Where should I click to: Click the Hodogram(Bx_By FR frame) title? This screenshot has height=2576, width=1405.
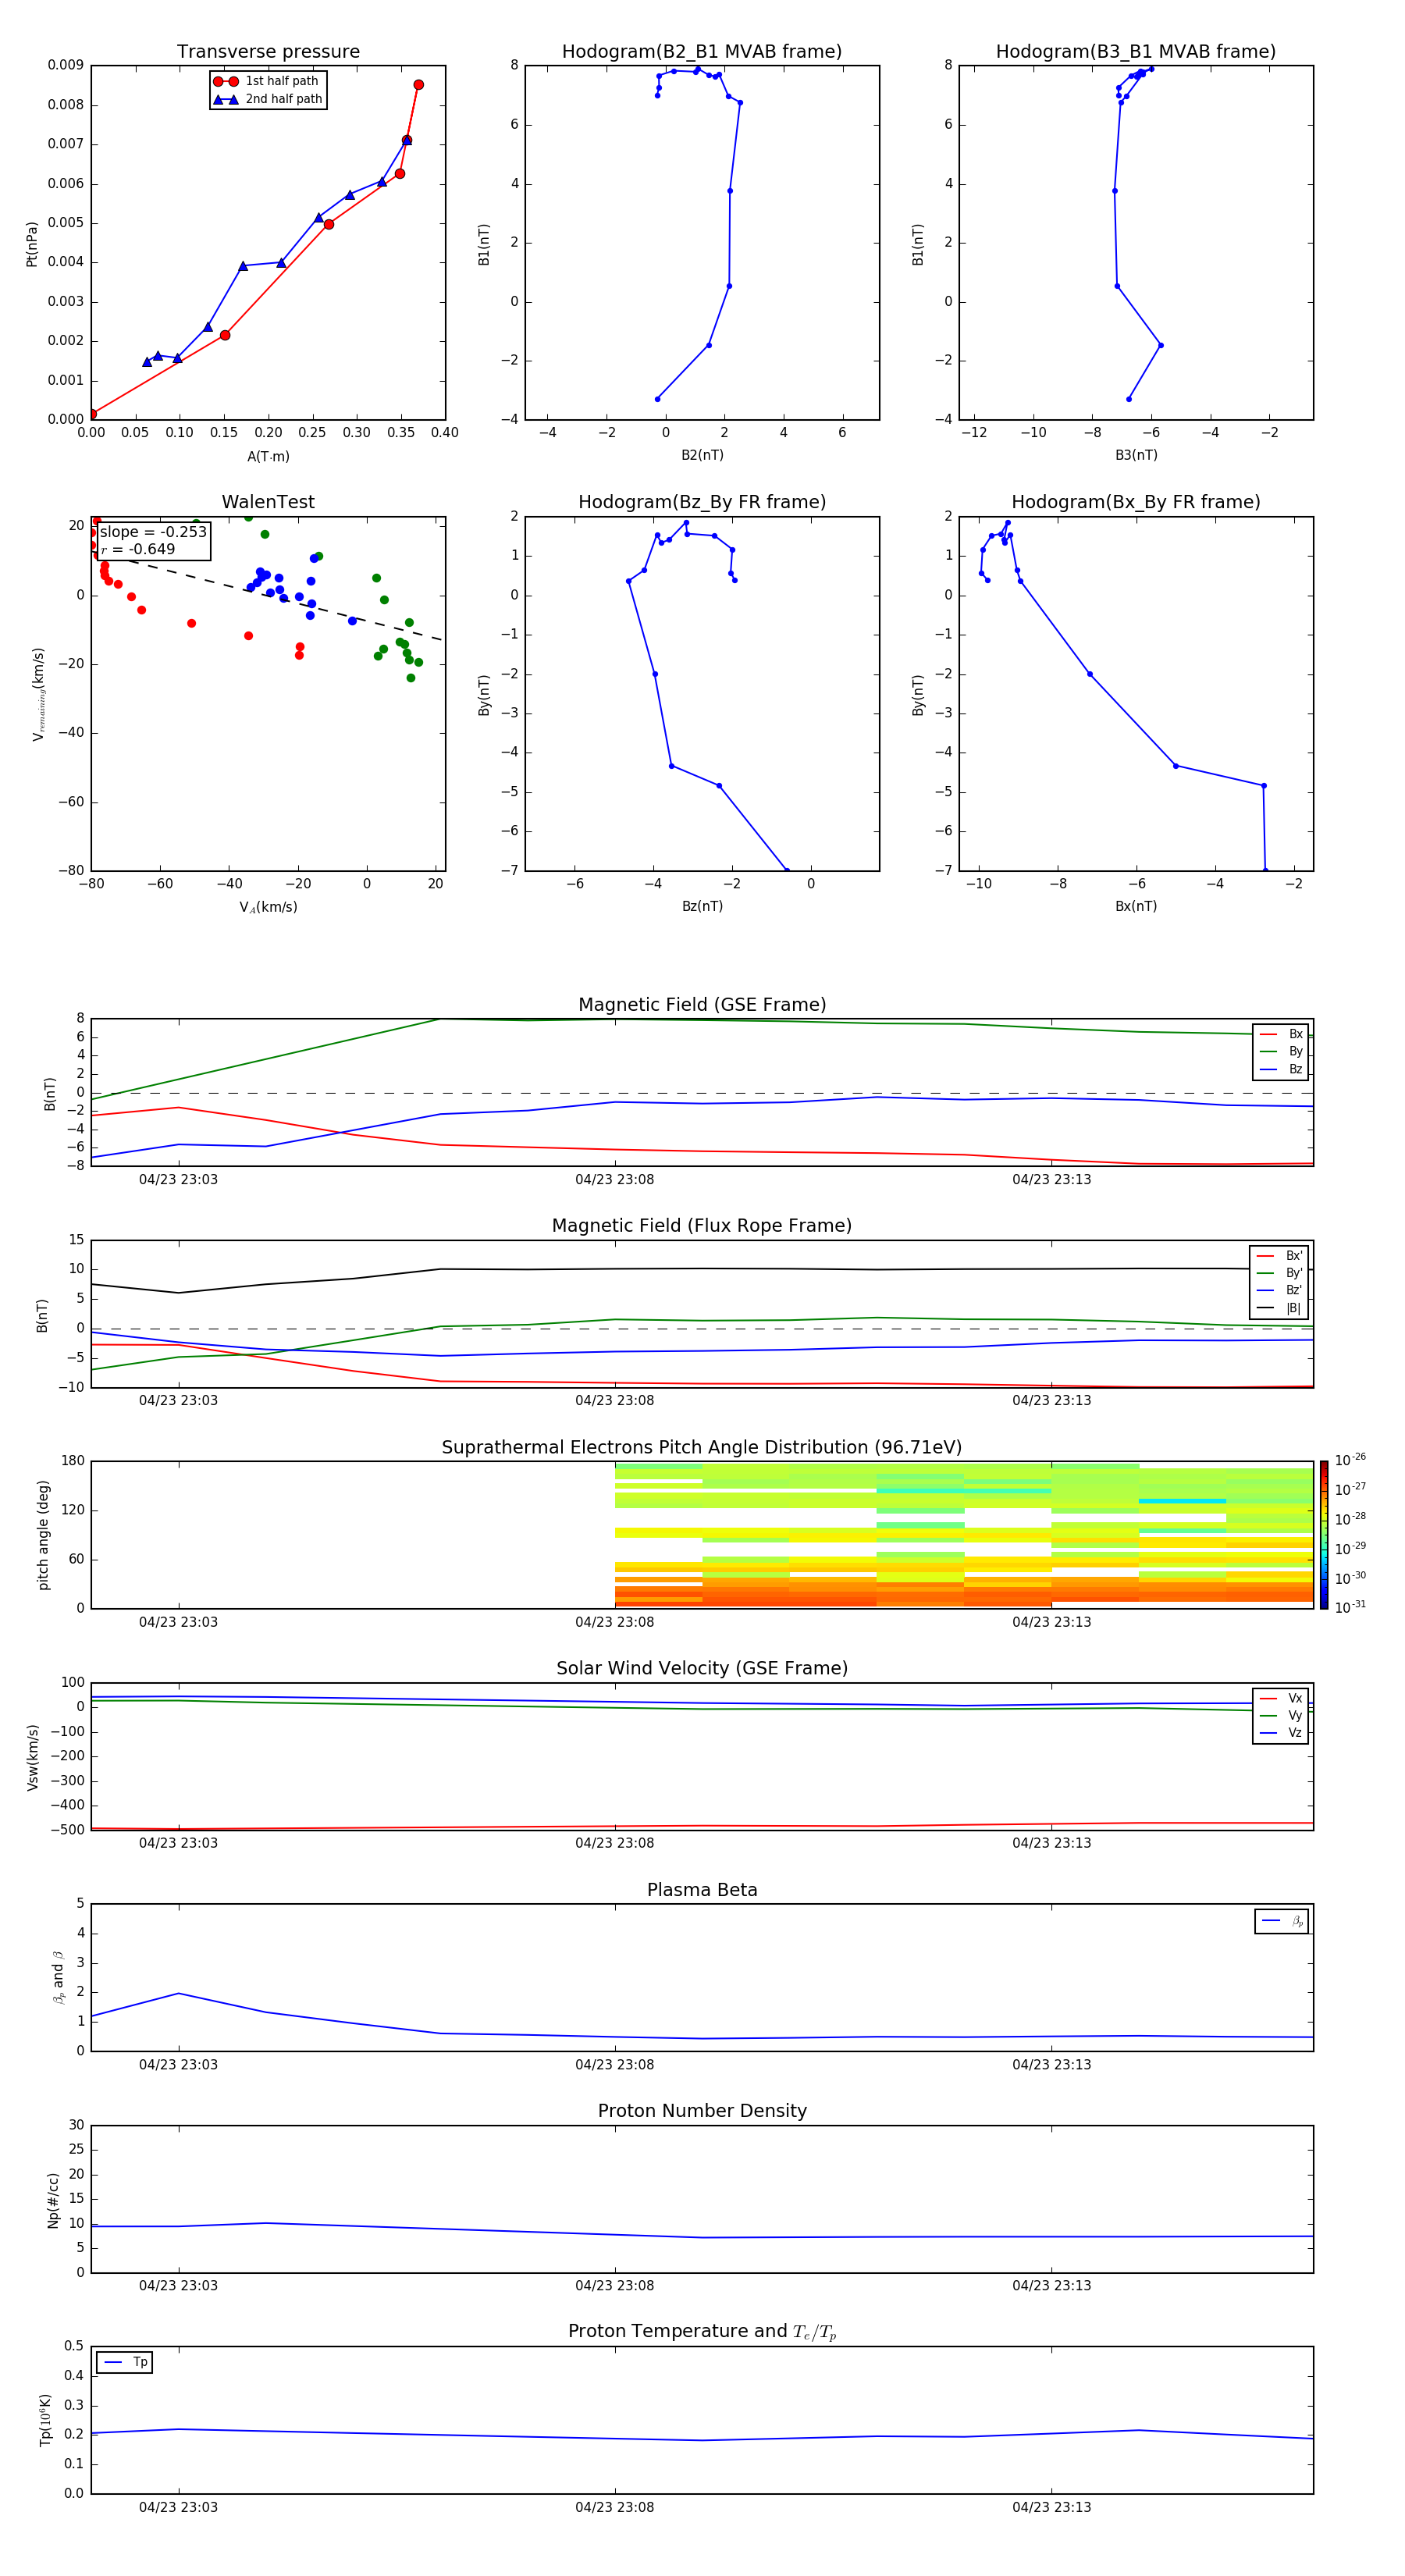point(1136,502)
